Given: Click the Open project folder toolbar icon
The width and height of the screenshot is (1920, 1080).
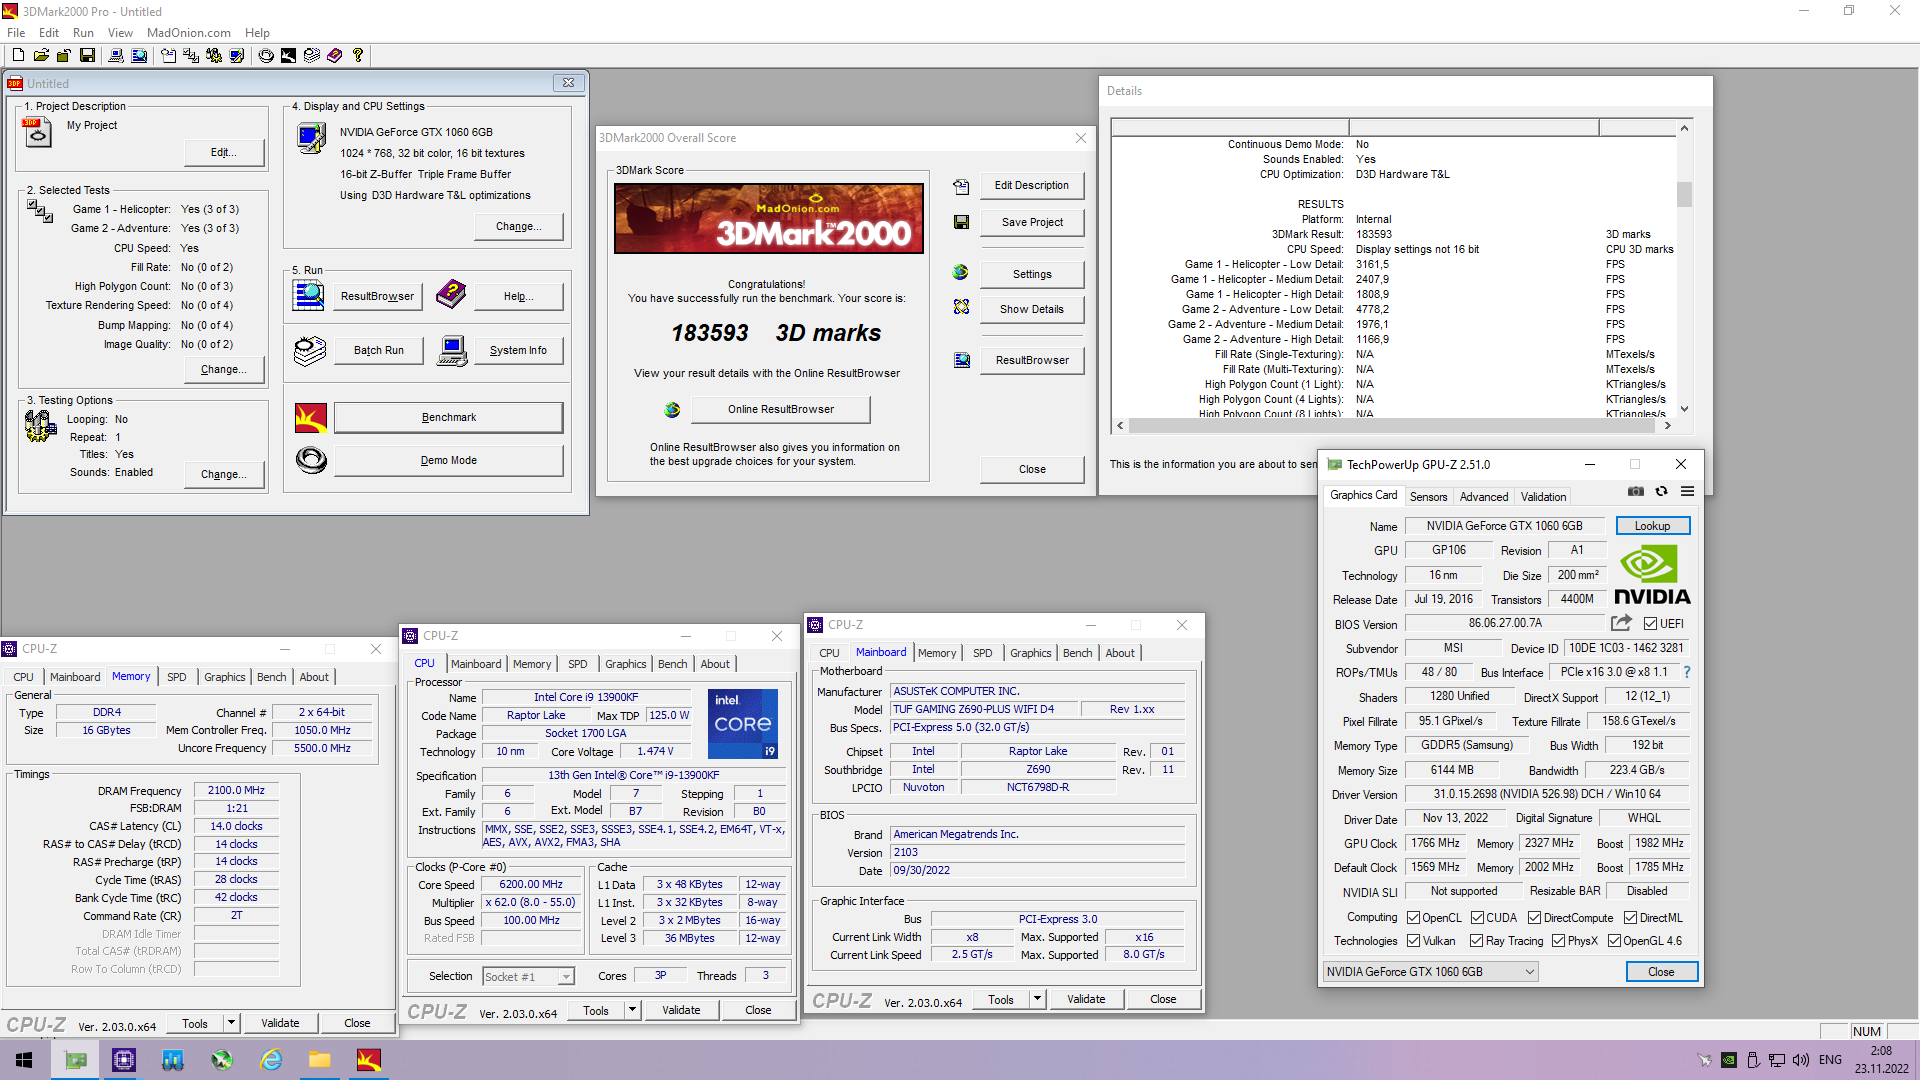Looking at the screenshot, I should point(41,56).
